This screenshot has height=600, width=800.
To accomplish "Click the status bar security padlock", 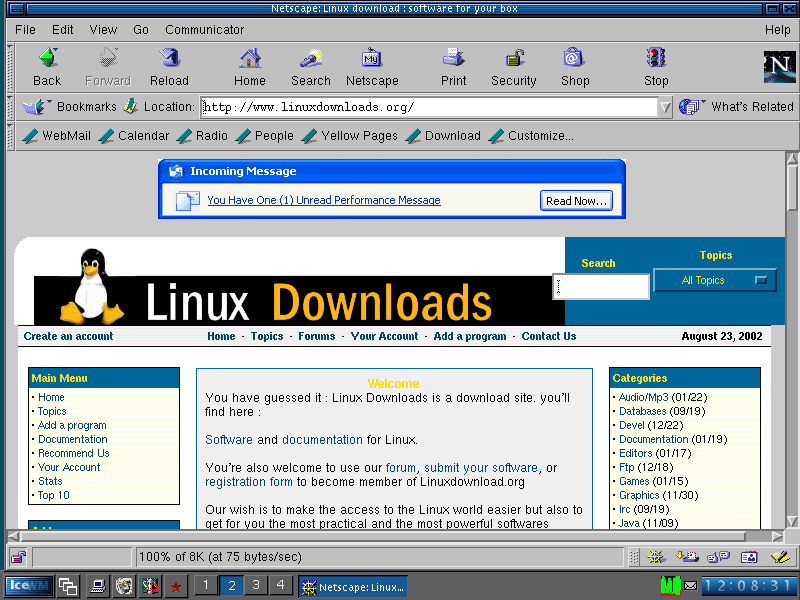I will click(x=19, y=557).
